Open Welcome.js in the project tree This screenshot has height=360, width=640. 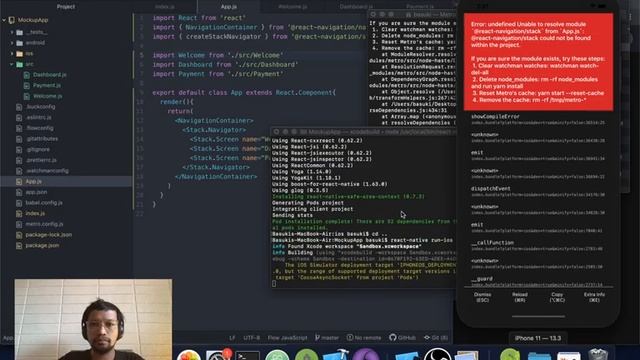point(47,96)
